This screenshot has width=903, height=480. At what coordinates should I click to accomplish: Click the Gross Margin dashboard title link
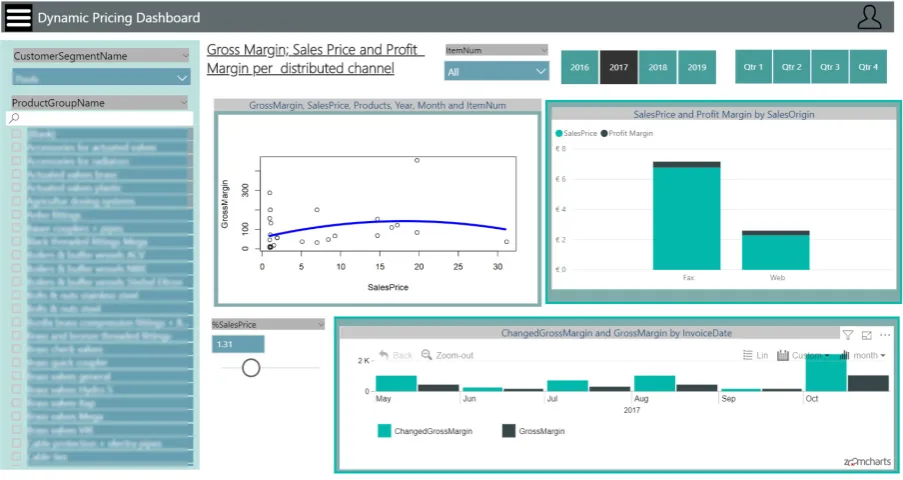coord(315,59)
